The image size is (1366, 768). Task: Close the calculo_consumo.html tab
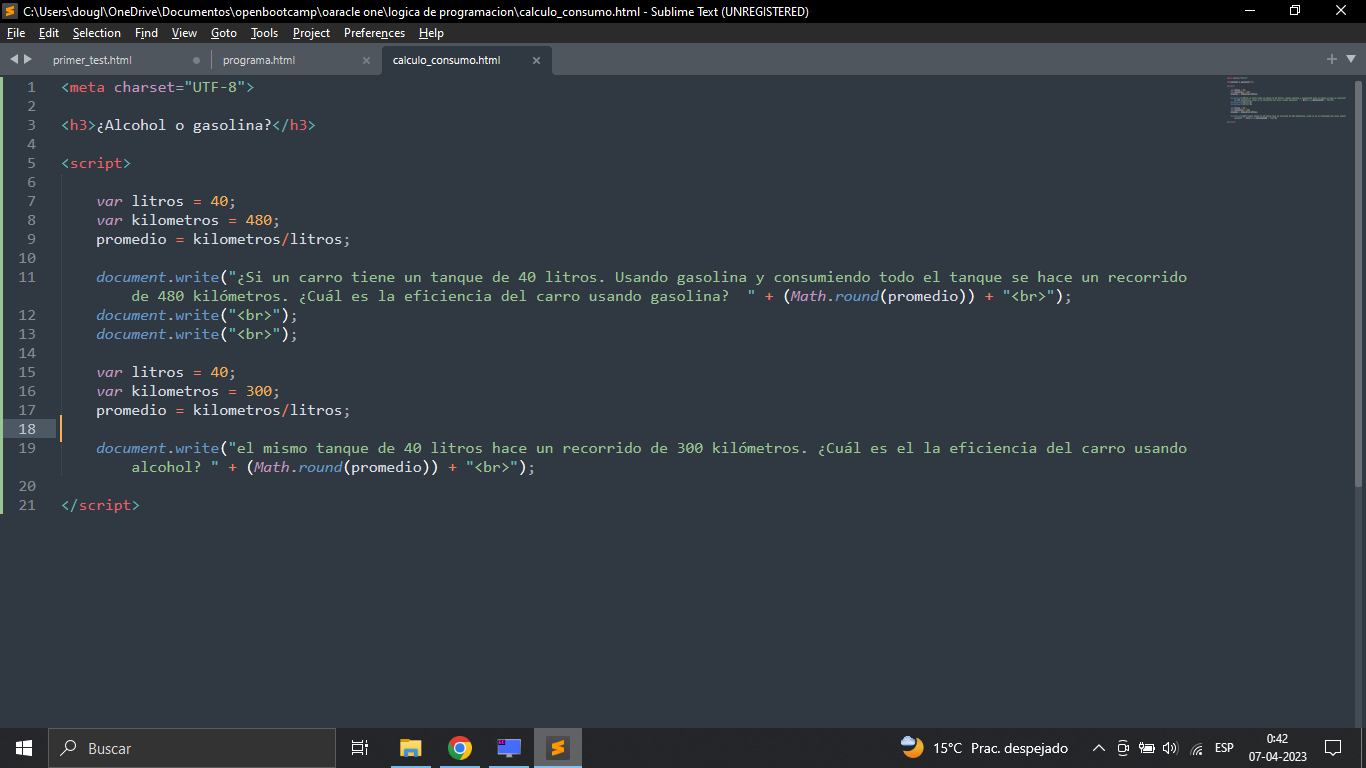point(536,60)
